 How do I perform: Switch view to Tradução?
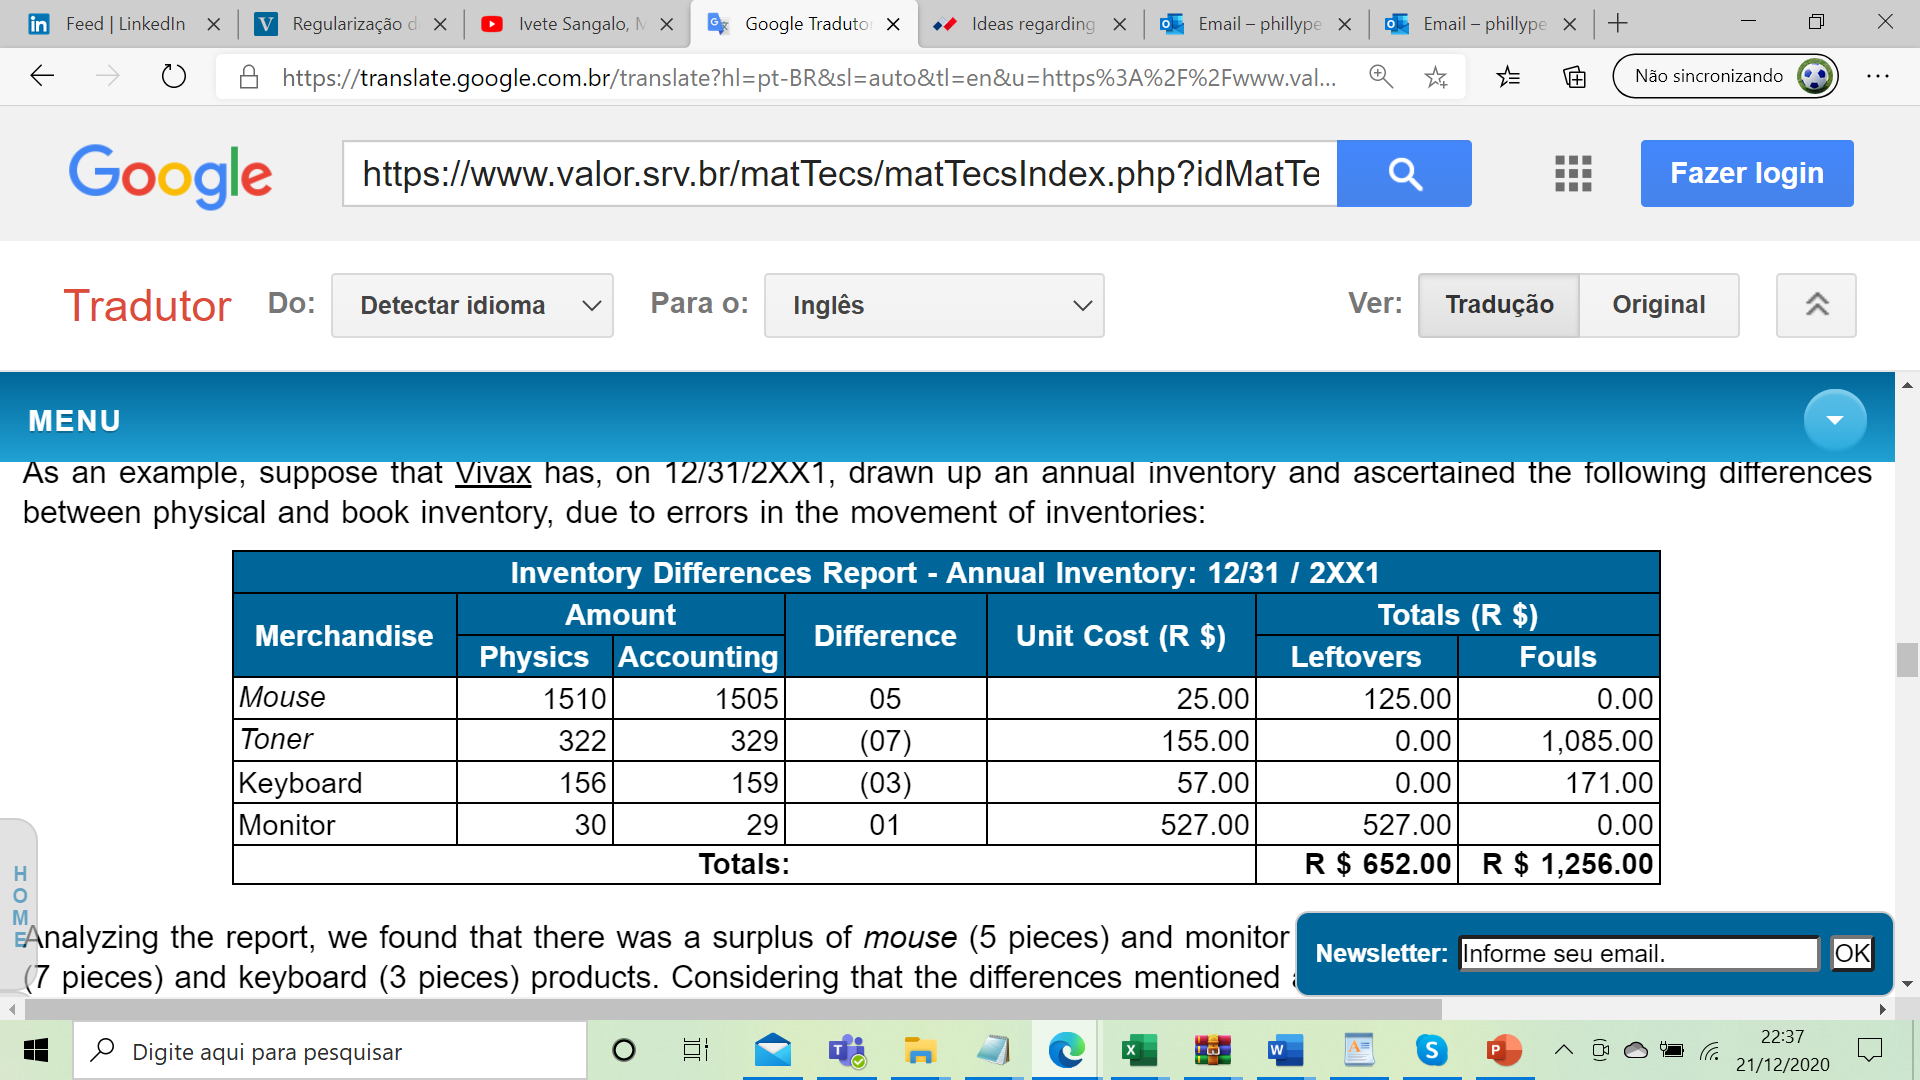pos(1498,305)
